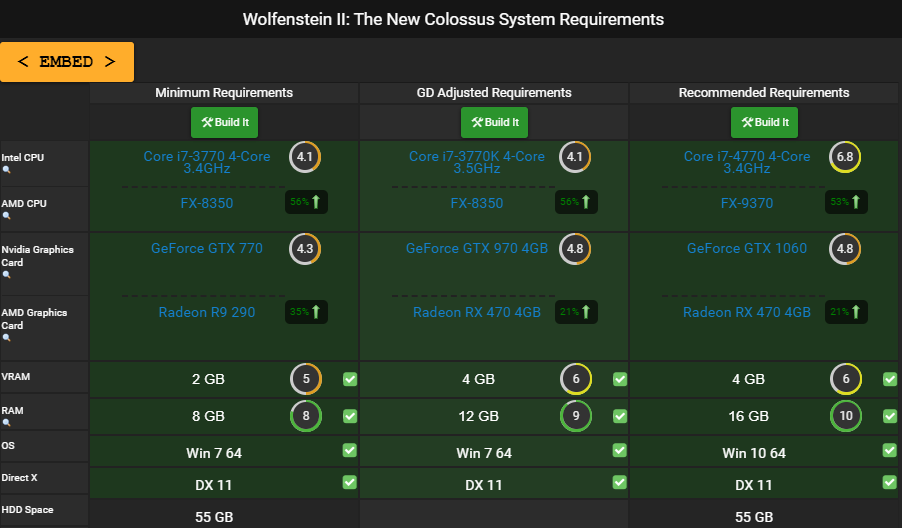Open FX-8350 link in Minimum Requirements
This screenshot has height=528, width=902.
(207, 203)
